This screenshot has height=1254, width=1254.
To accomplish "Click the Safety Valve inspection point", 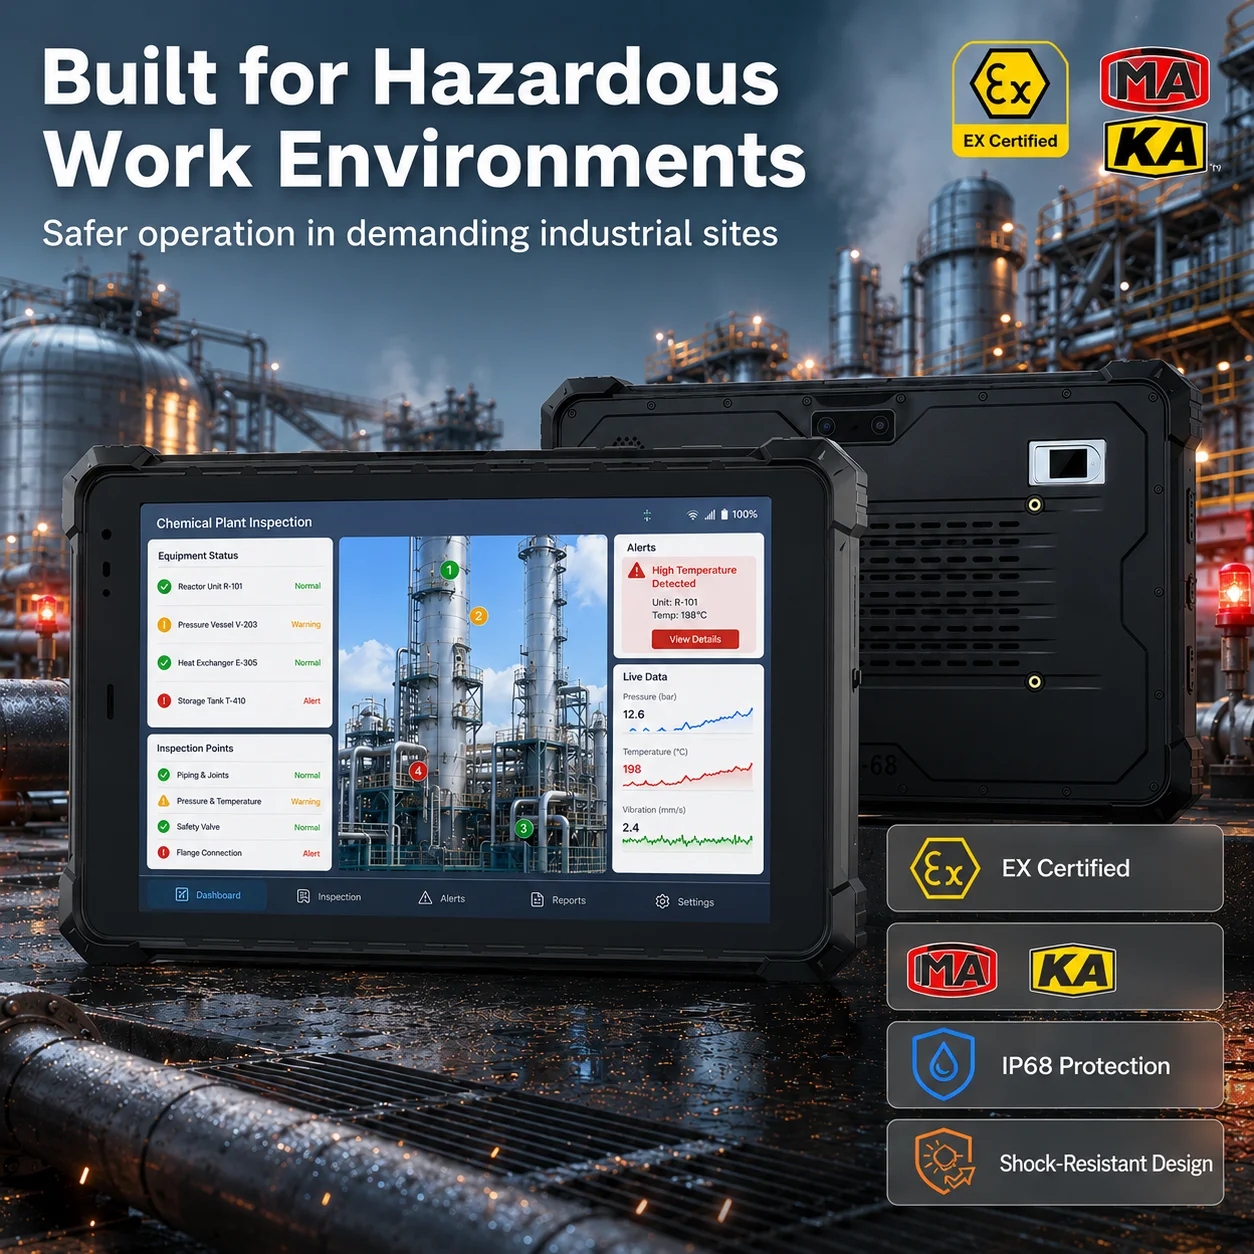I will (x=239, y=827).
